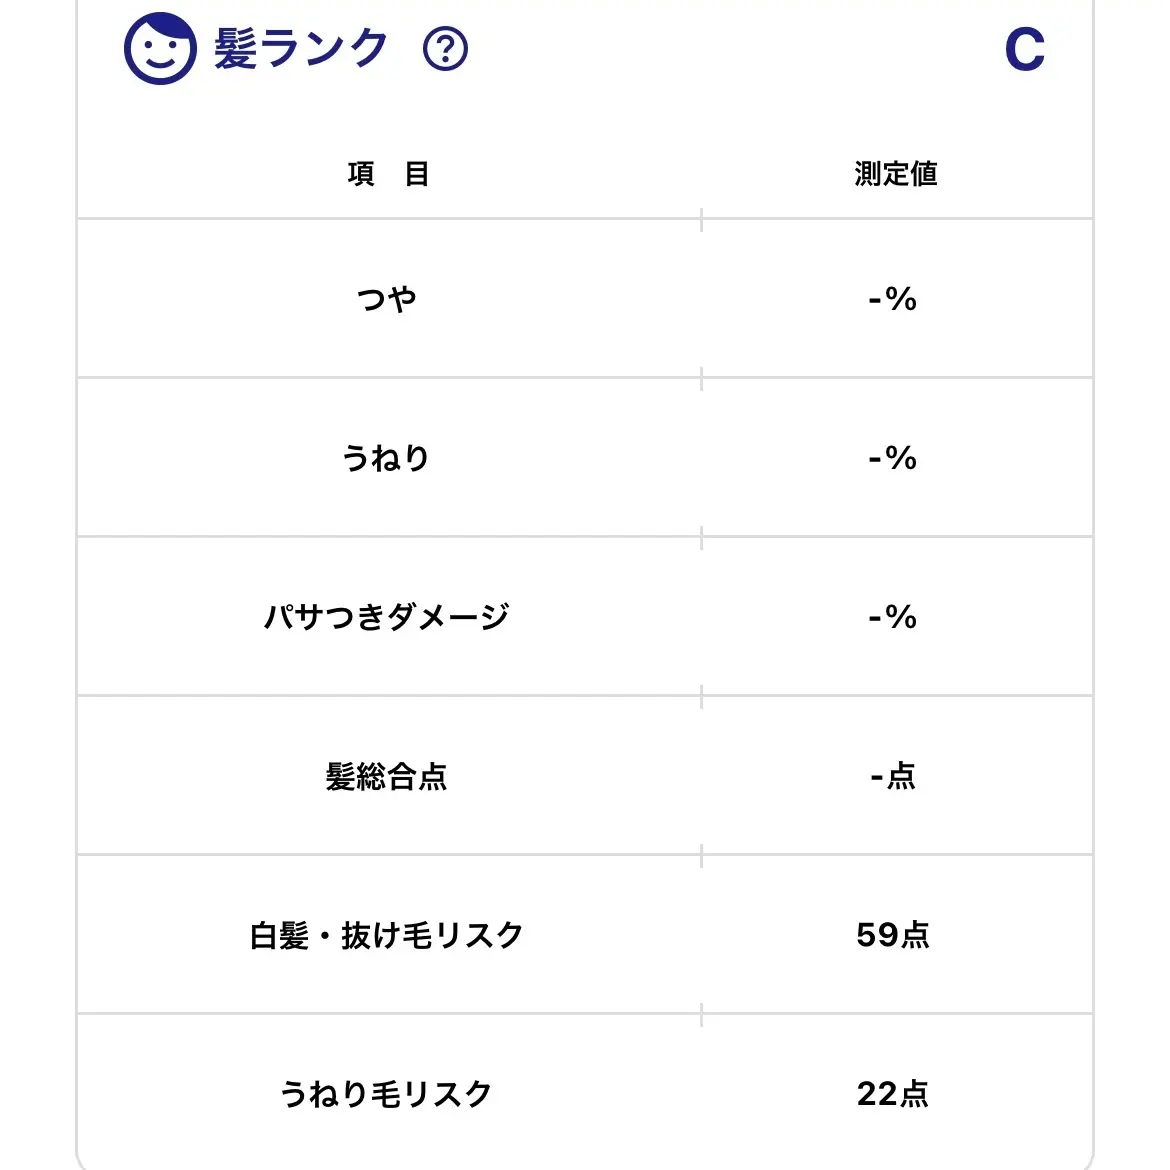Select the パサつきダメージ row label

tap(387, 617)
